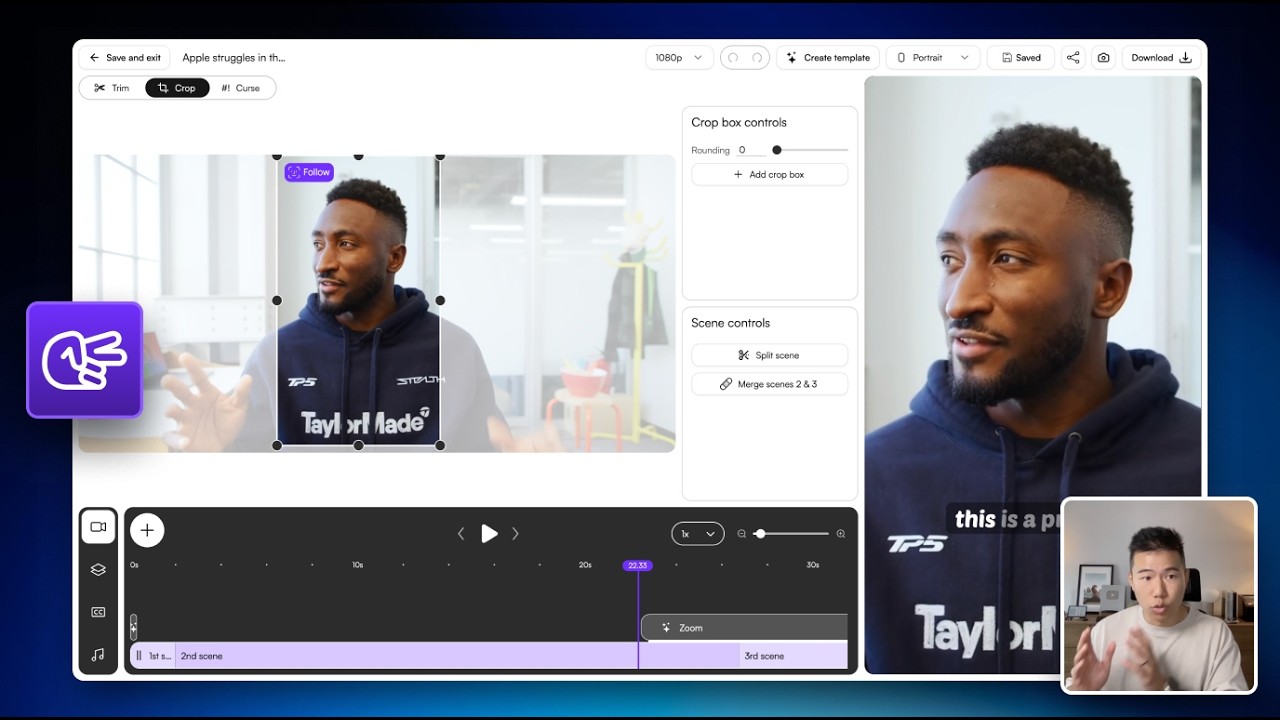The image size is (1280, 720).
Task: Click the redo arrow icon
Action: click(x=757, y=58)
